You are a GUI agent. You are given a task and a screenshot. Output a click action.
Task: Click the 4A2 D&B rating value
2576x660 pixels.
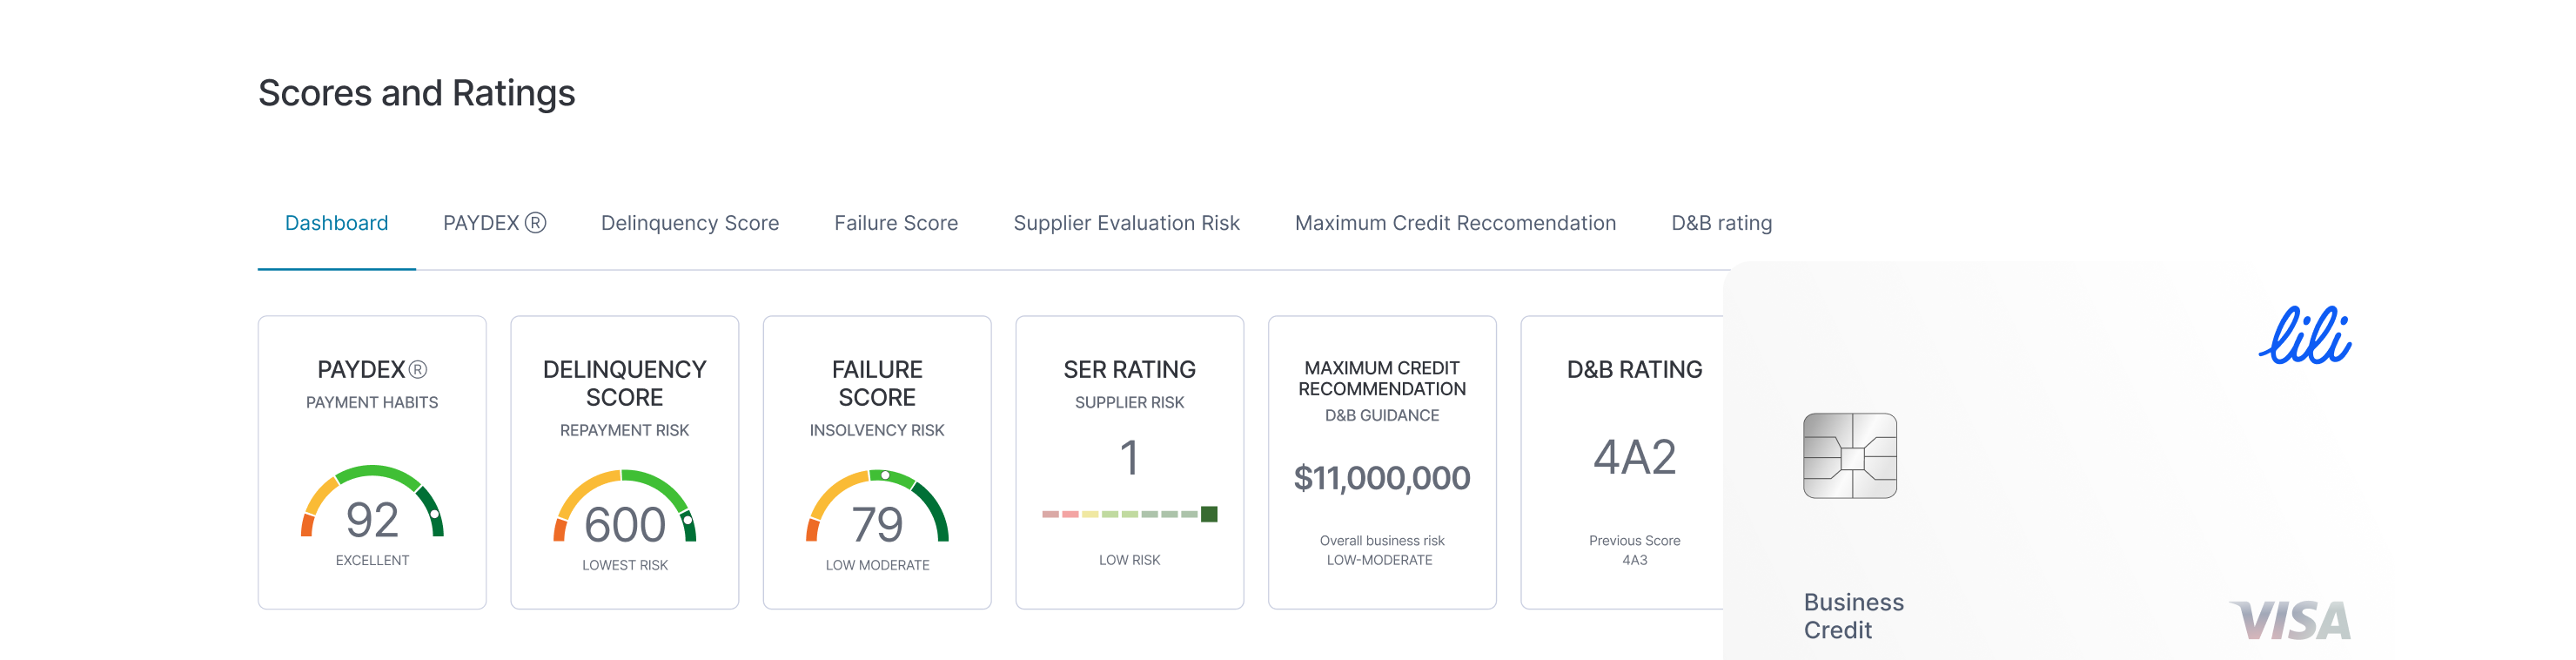(x=1634, y=458)
